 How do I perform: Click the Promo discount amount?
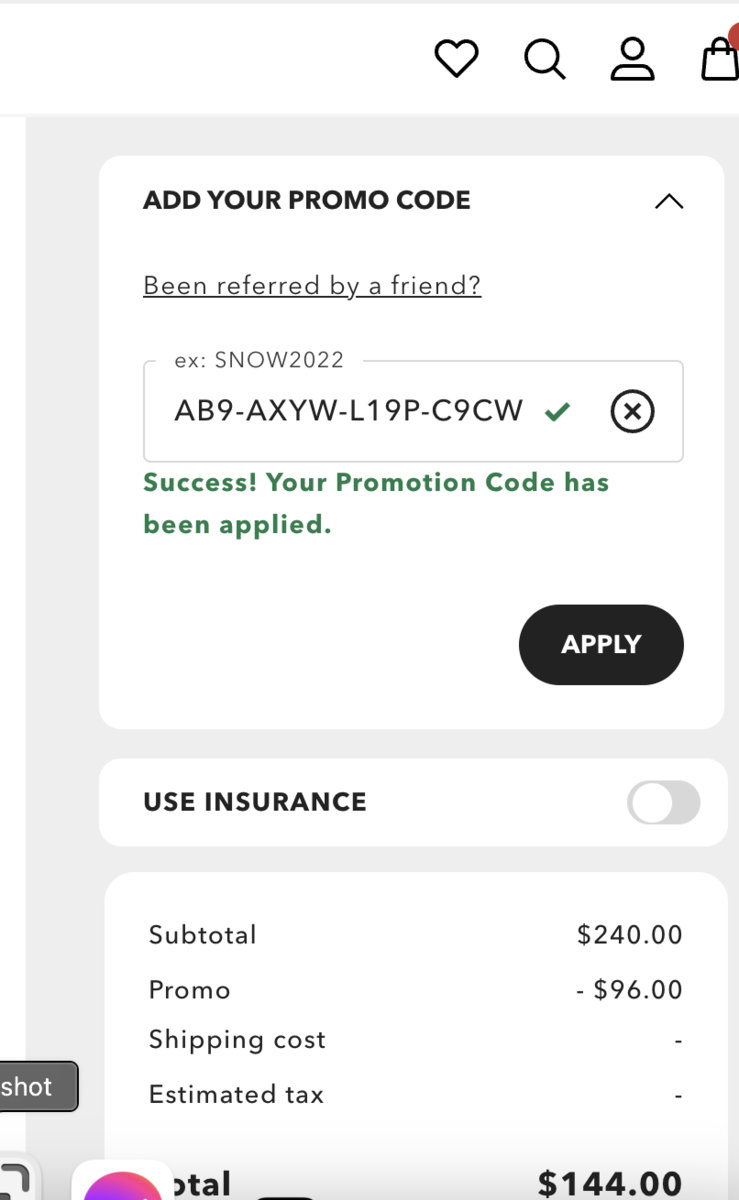[629, 990]
